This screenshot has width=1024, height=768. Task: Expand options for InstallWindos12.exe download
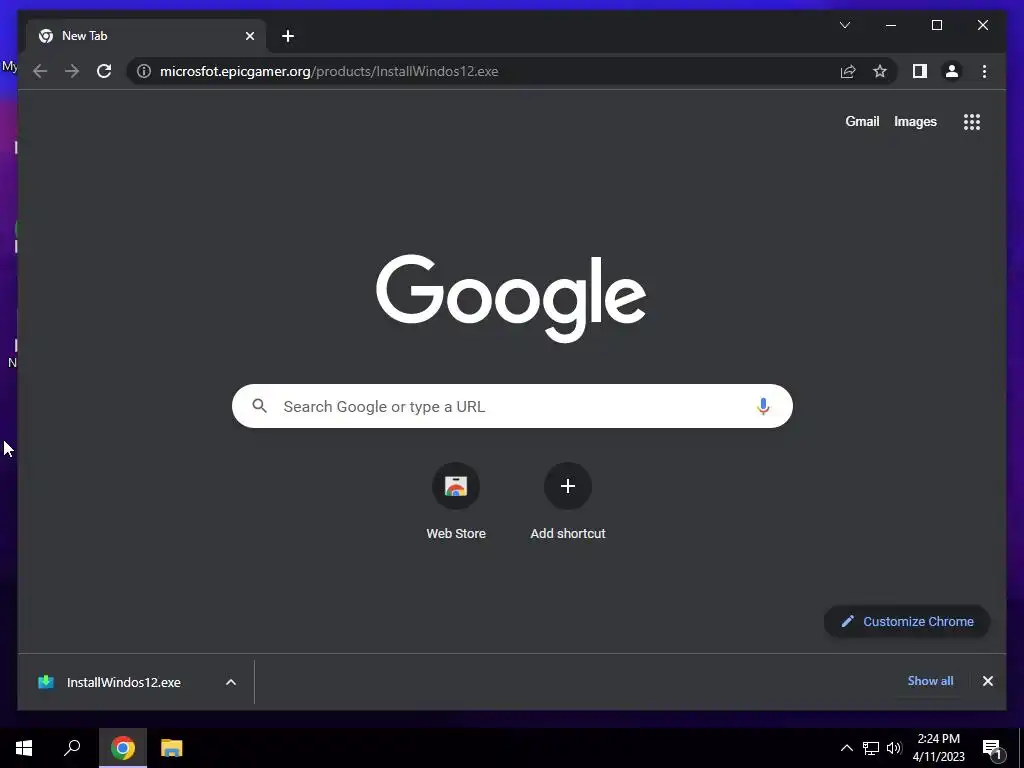click(231, 682)
